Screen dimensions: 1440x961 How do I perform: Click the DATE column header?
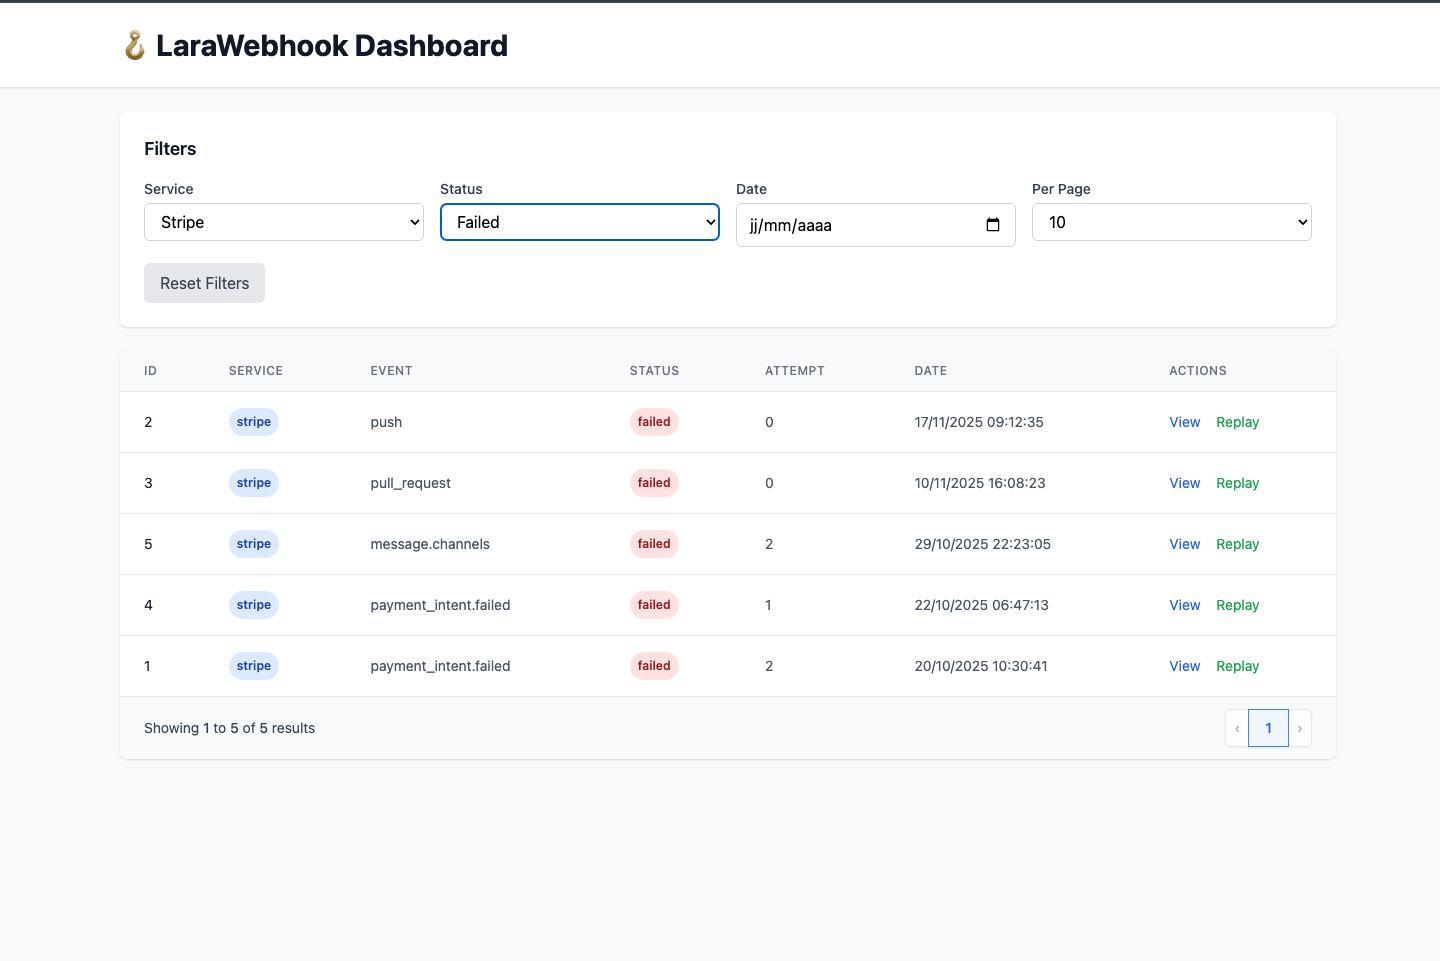930,370
